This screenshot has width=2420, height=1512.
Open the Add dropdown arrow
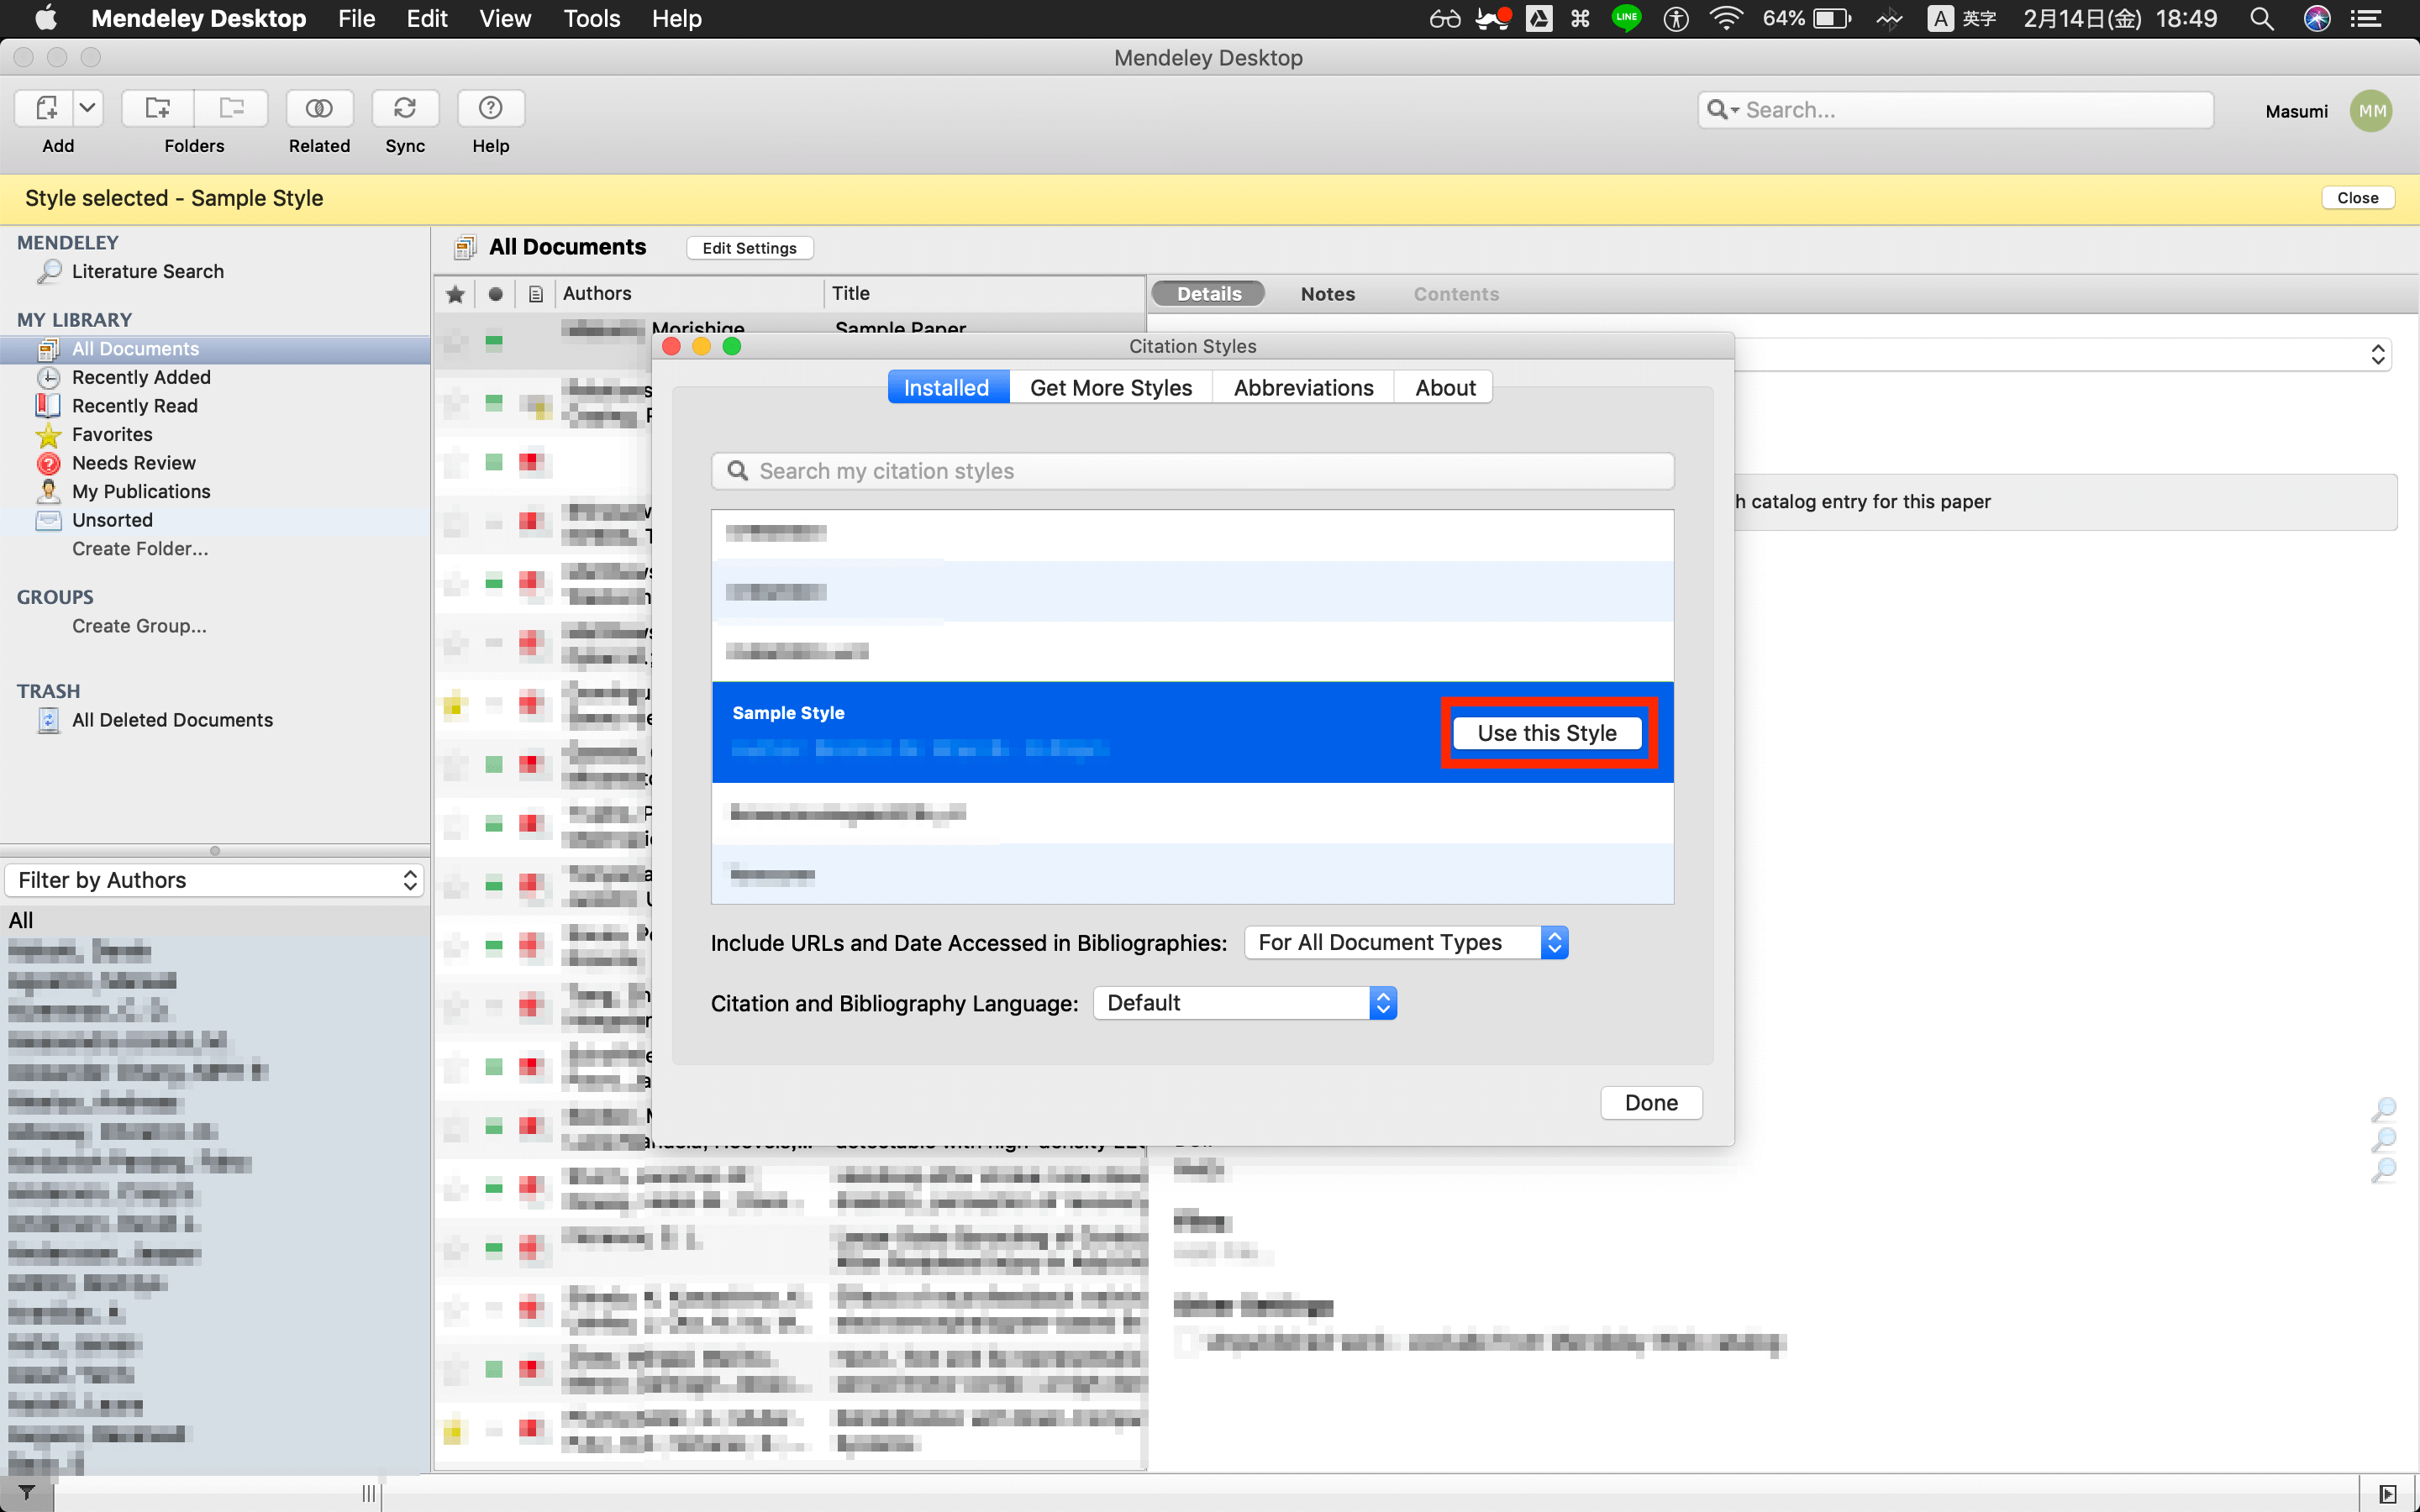[x=88, y=108]
